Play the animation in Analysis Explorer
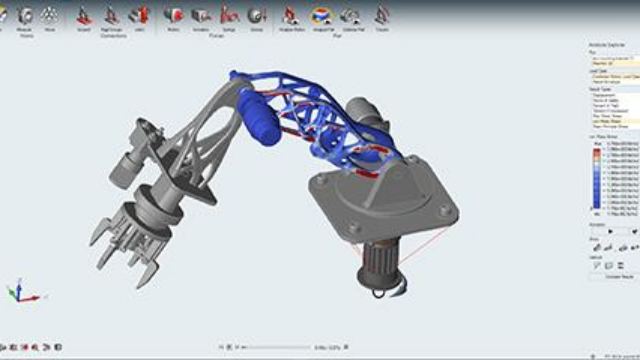This screenshot has width=640, height=360. 611,231
